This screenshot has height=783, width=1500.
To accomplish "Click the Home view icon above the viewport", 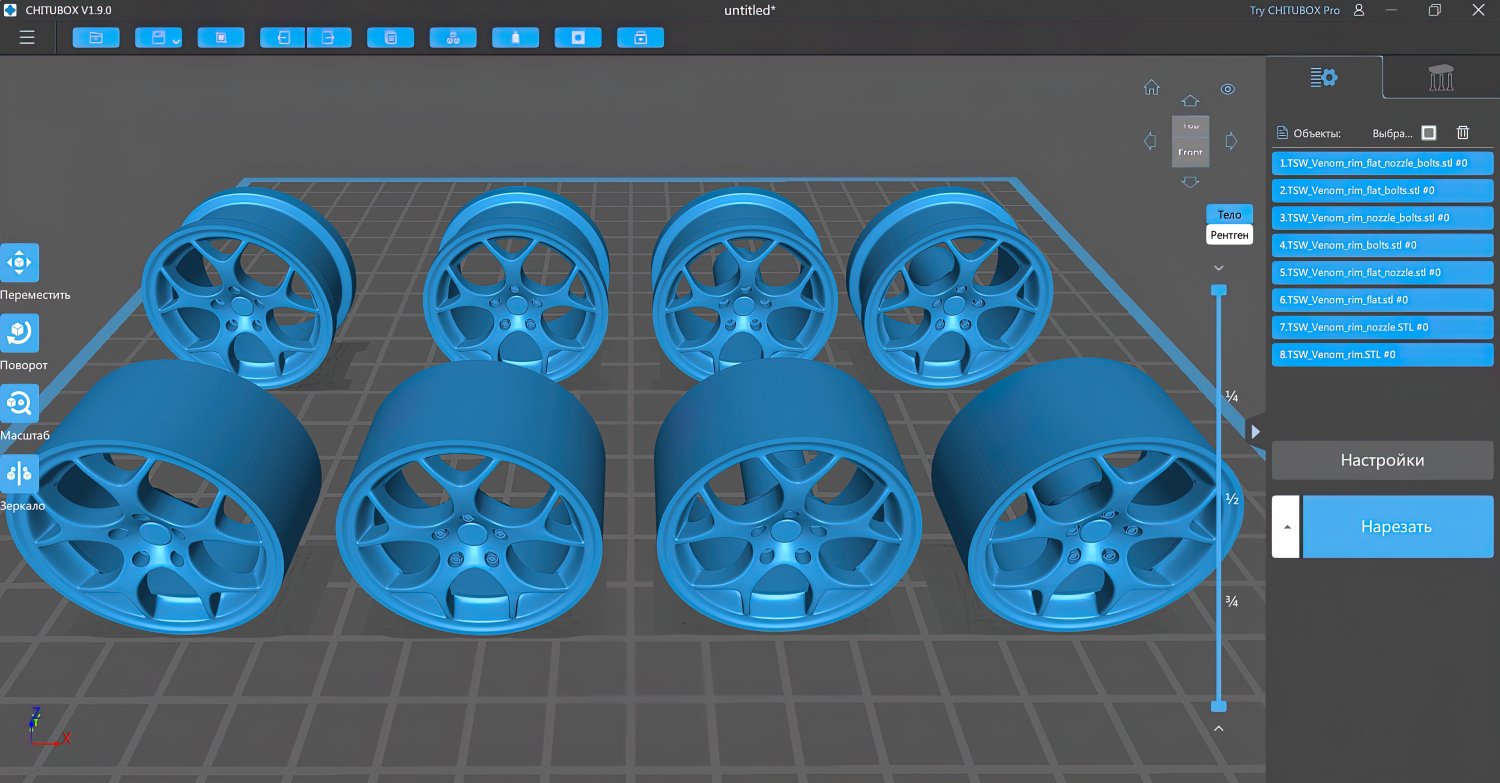I will [x=1151, y=88].
